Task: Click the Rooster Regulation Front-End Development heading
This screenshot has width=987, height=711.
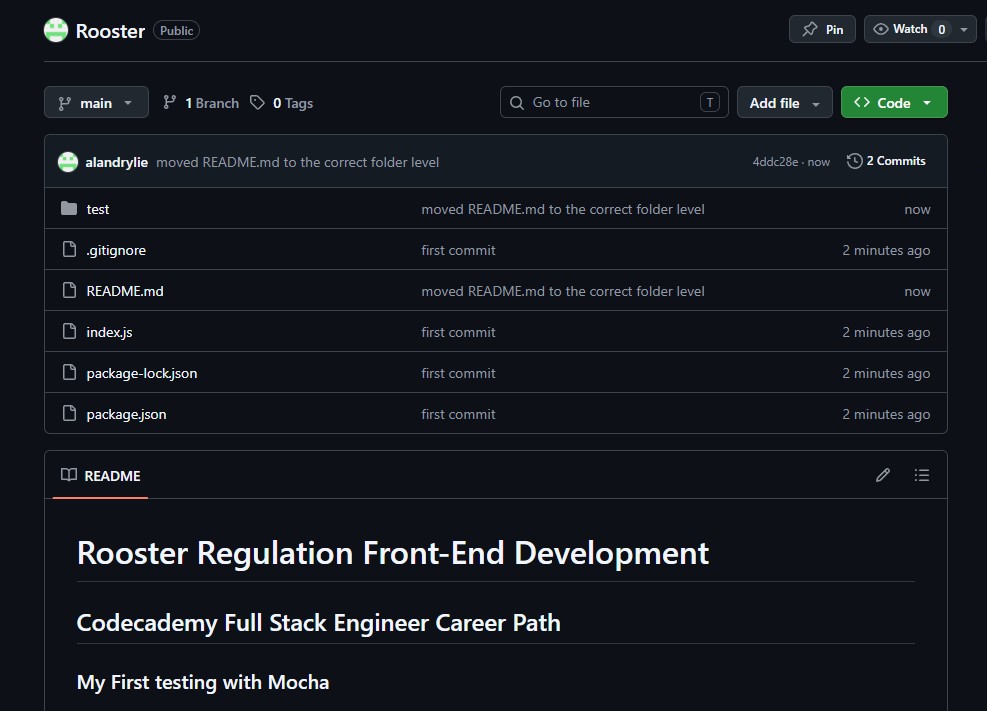Action: [393, 553]
